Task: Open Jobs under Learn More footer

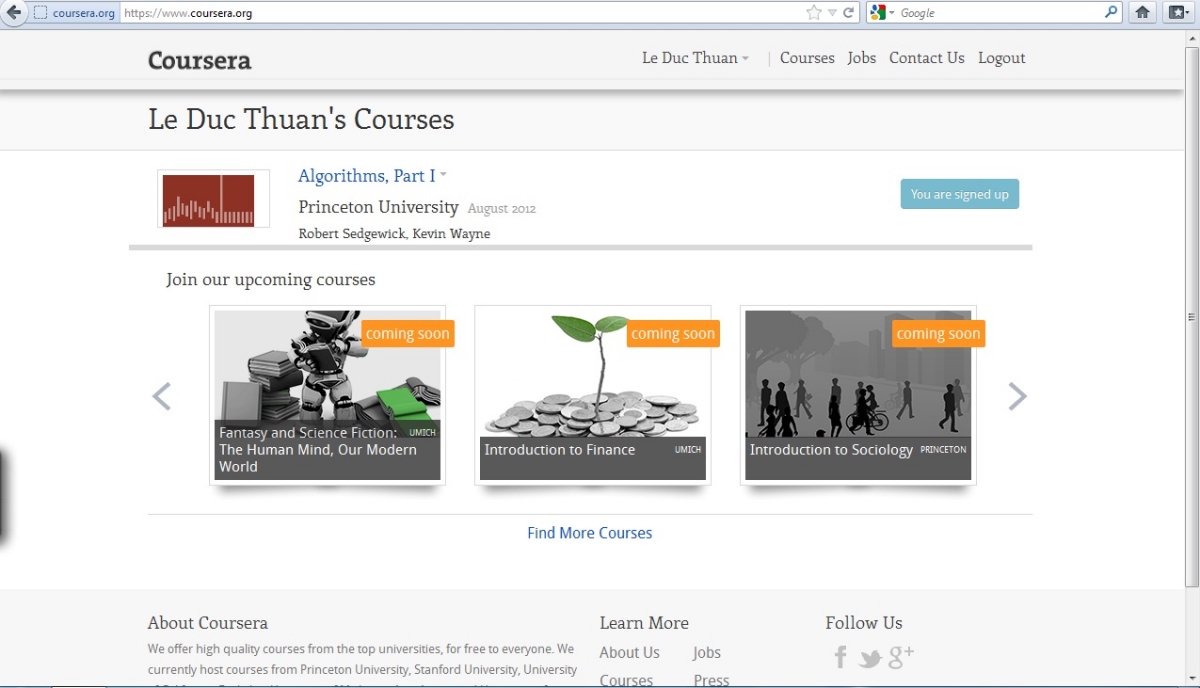Action: coord(707,653)
